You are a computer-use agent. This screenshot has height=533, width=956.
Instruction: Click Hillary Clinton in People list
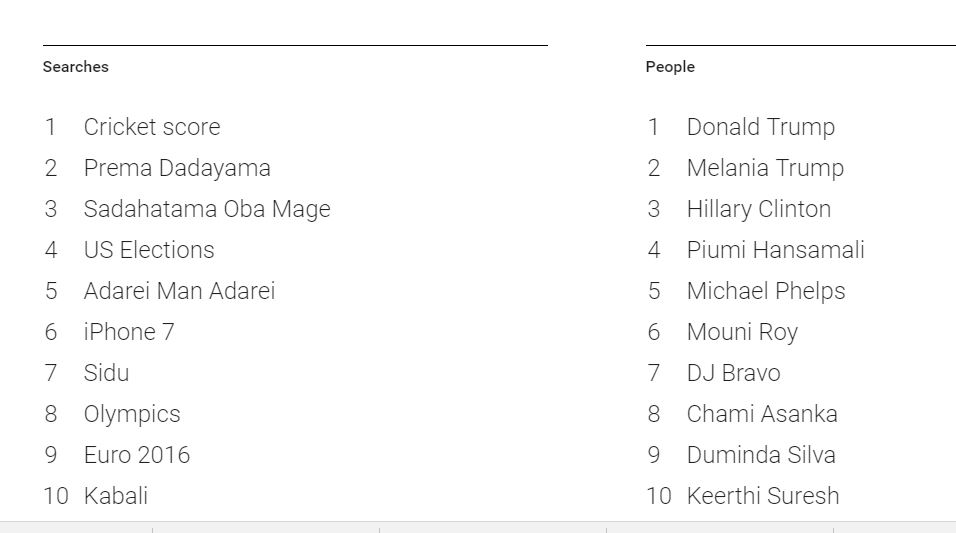758,209
